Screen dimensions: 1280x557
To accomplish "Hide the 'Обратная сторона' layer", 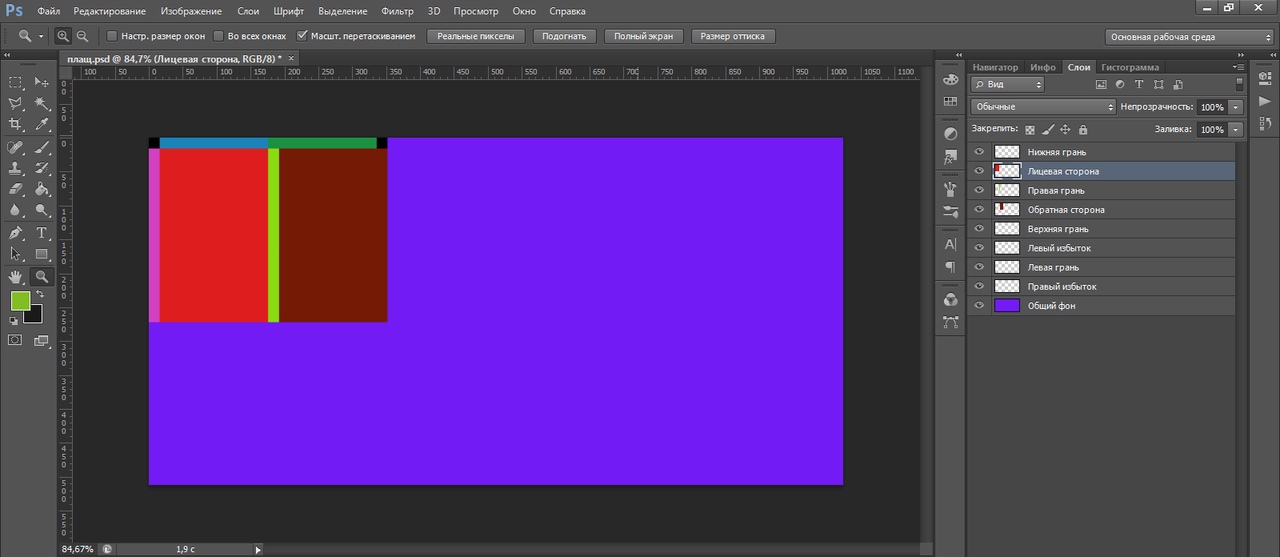I will pyautogui.click(x=979, y=210).
